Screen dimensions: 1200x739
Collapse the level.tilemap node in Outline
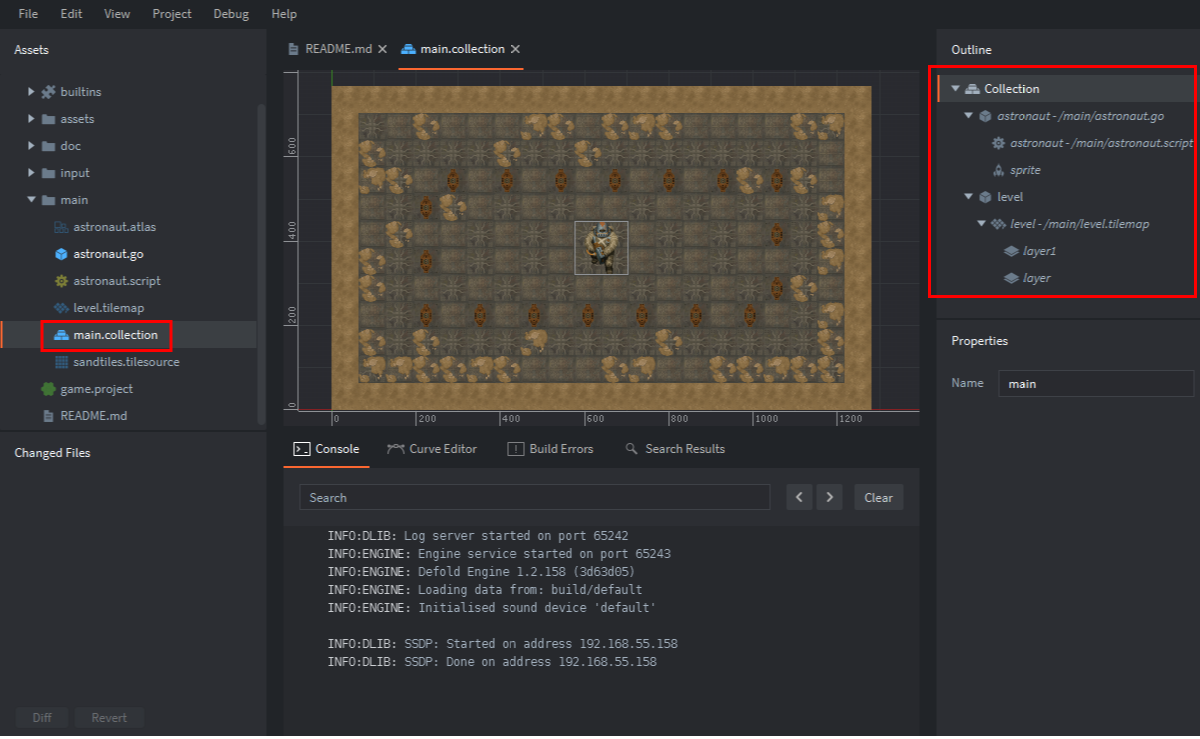pyautogui.click(x=981, y=224)
